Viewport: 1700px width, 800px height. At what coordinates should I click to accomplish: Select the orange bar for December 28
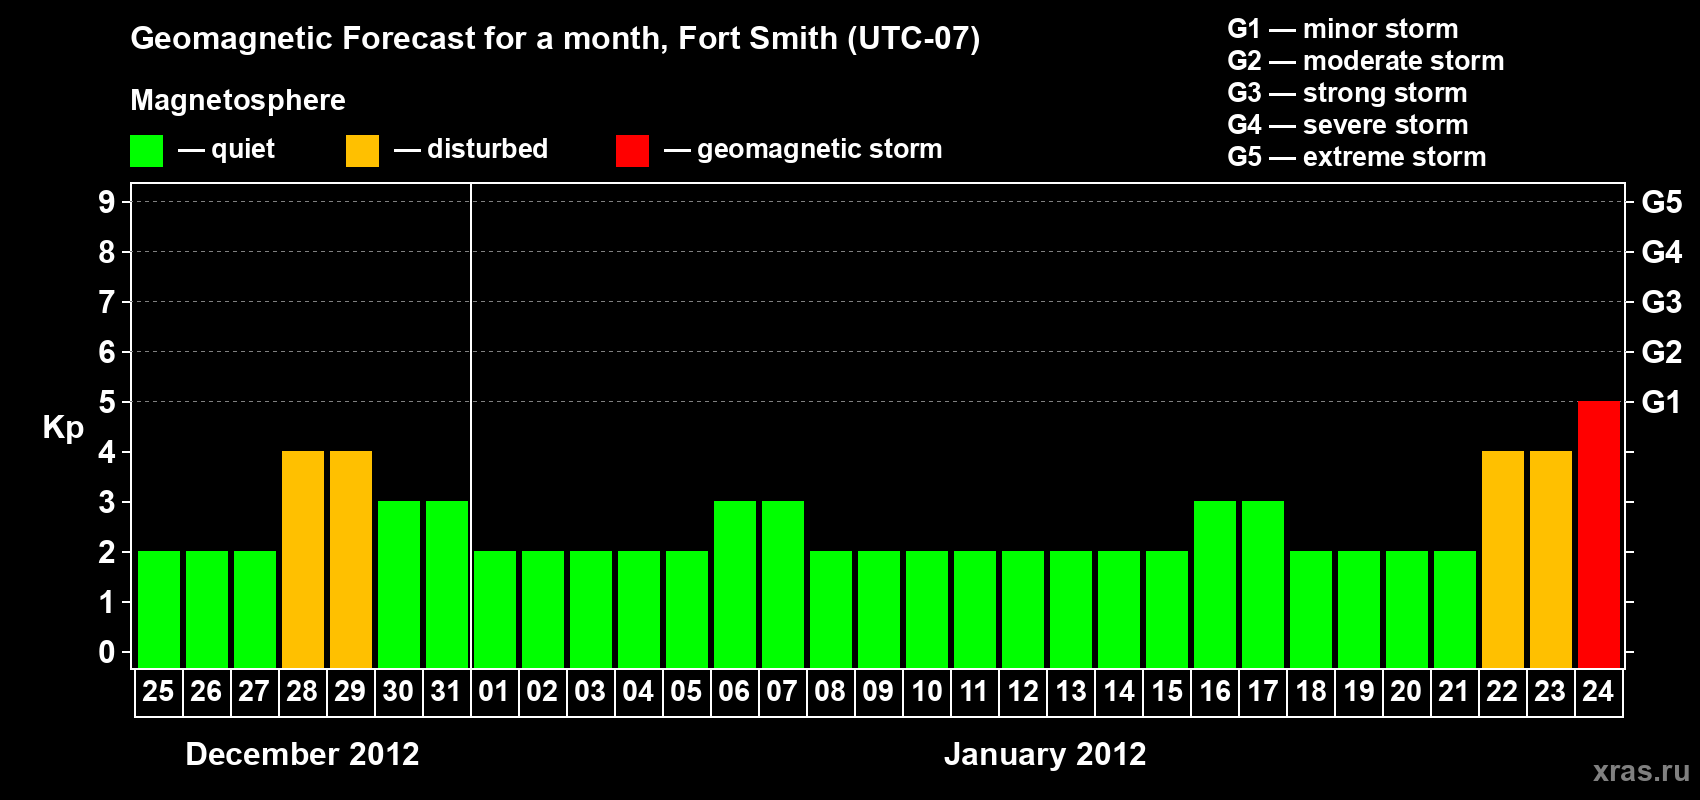pos(302,559)
